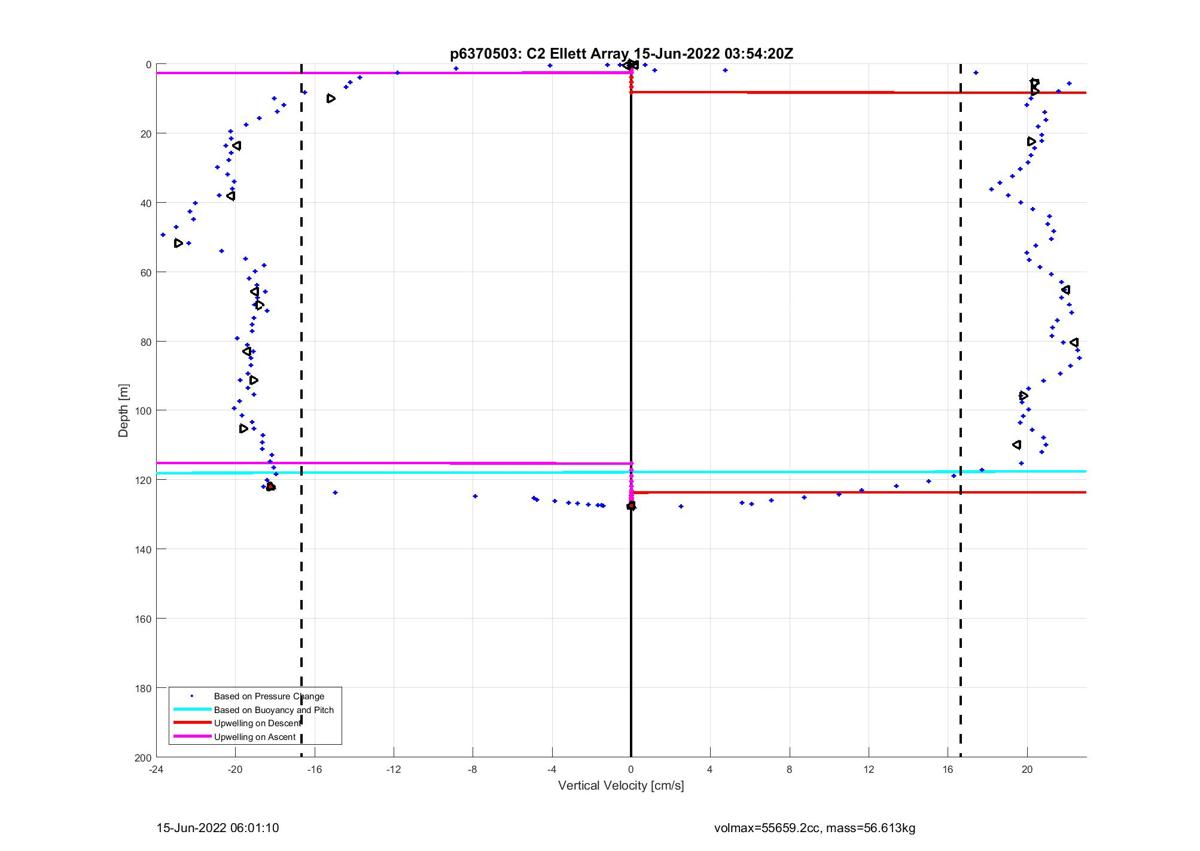Click the plot title "p6370503: C2 Ellett Array"
Screen dimensions: 1200x851
coord(540,54)
